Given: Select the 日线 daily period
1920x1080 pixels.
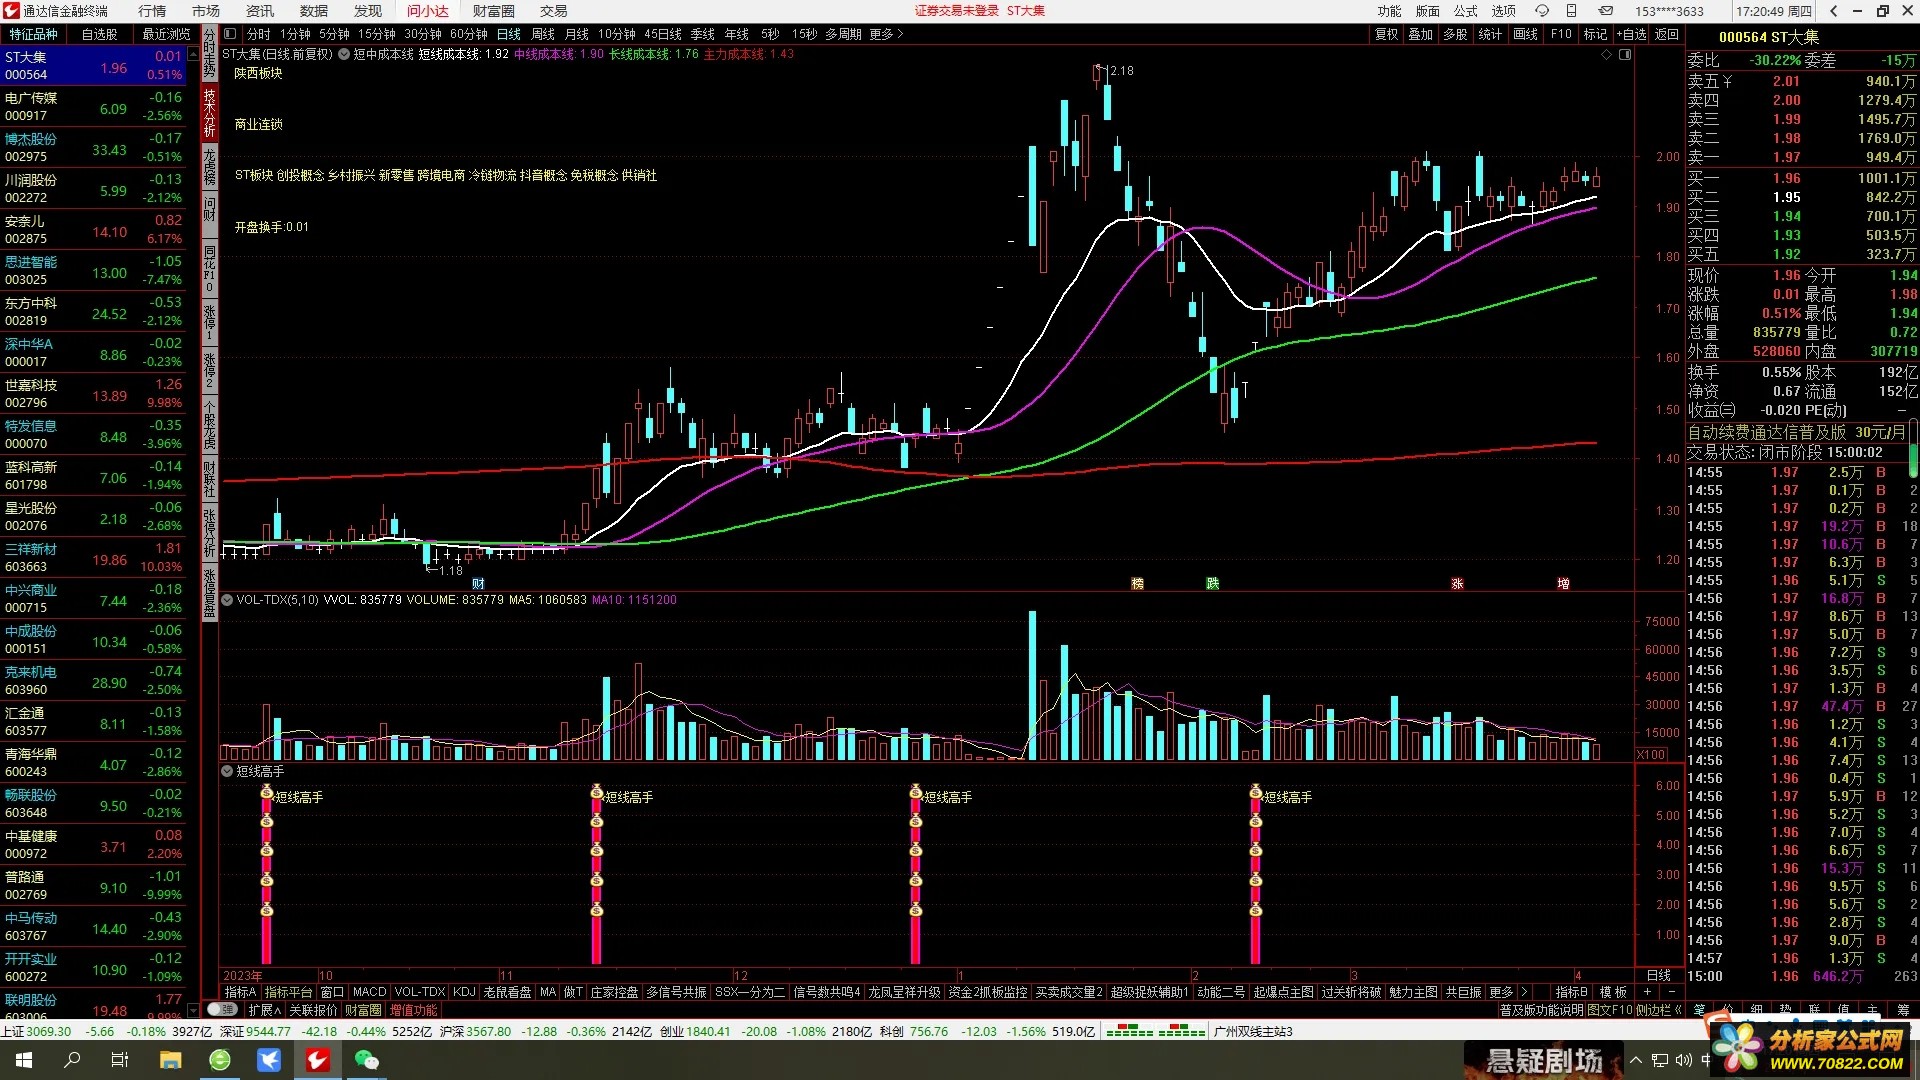Looking at the screenshot, I should [x=509, y=34].
